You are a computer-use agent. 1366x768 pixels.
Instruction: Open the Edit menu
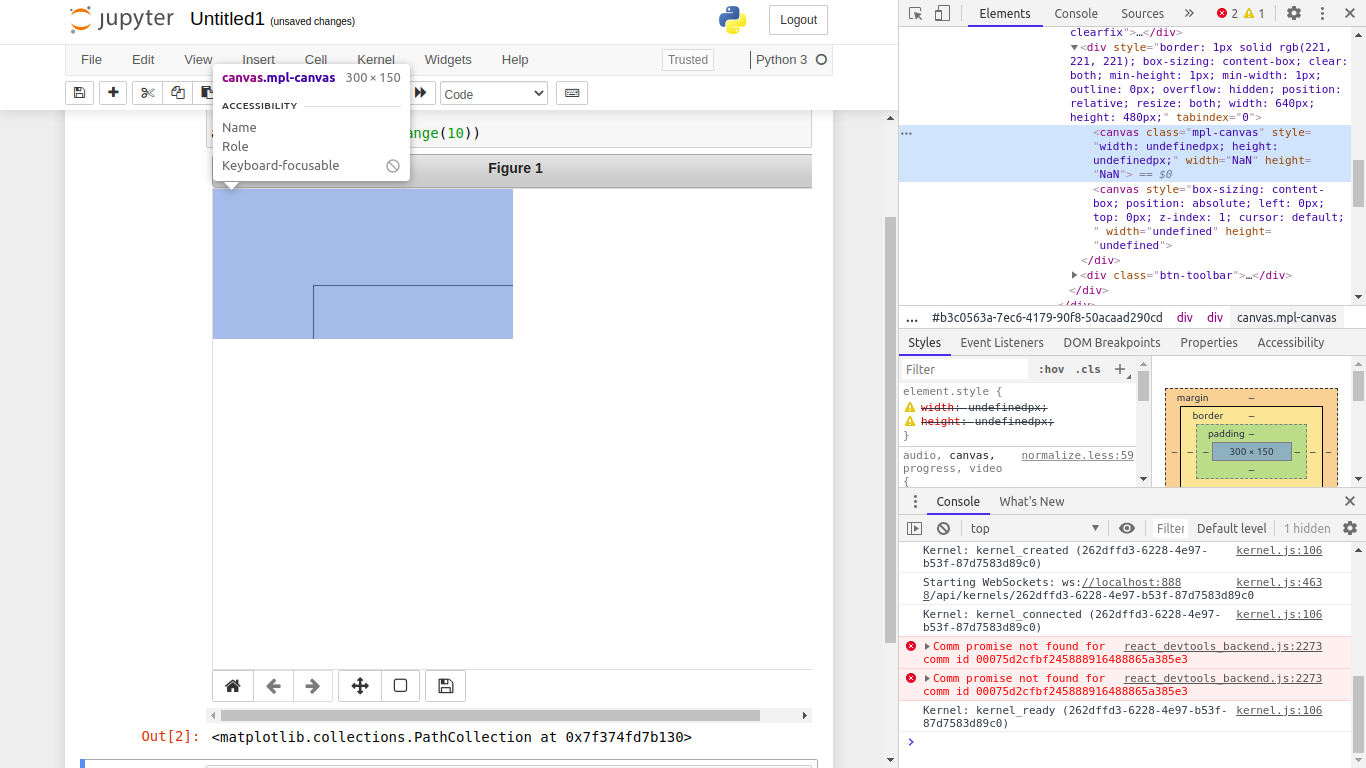pos(143,59)
